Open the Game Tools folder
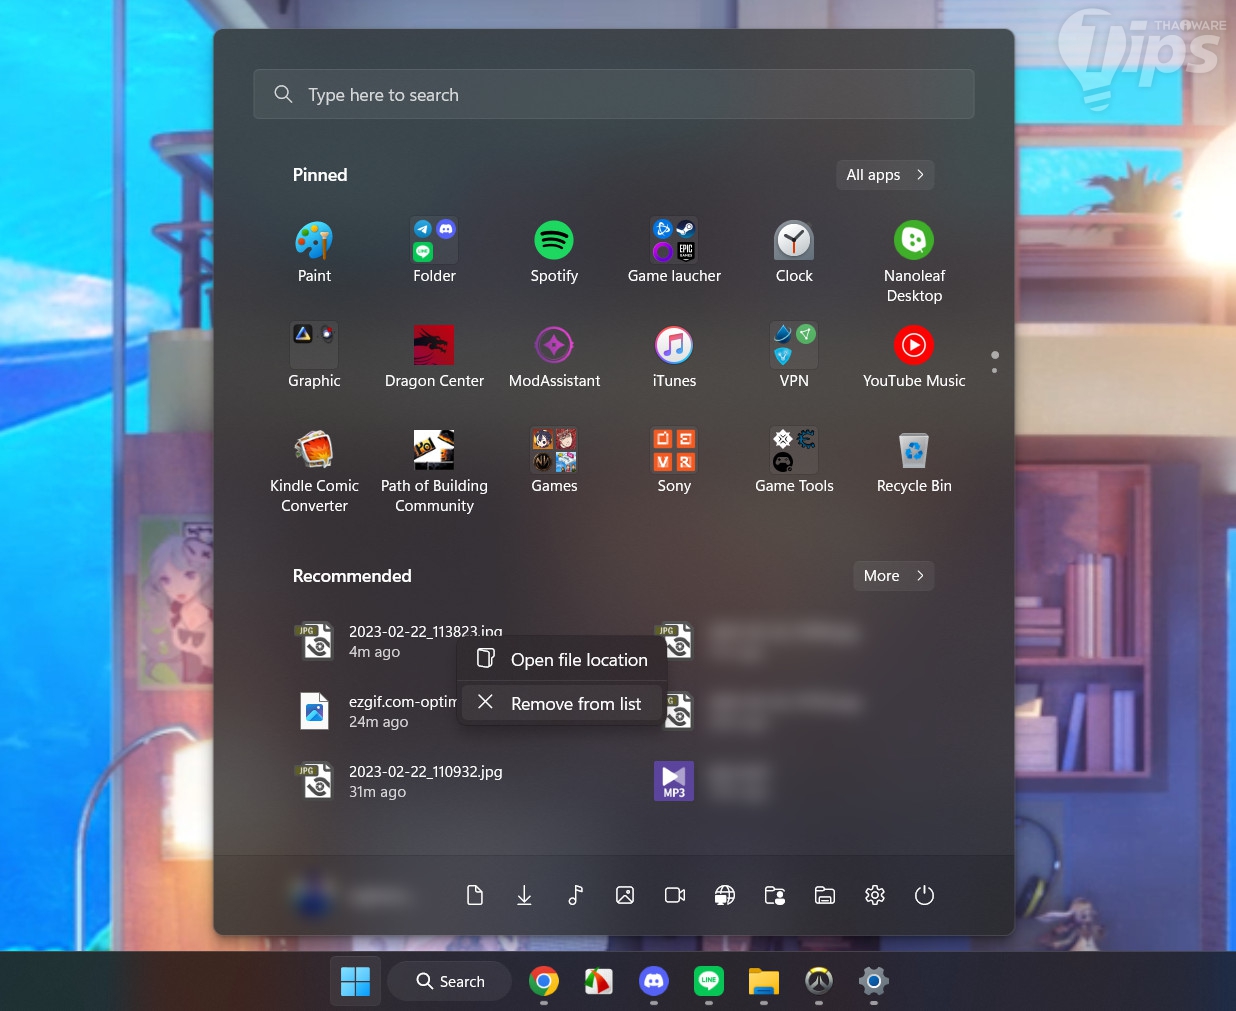The height and width of the screenshot is (1011, 1236). (x=794, y=462)
